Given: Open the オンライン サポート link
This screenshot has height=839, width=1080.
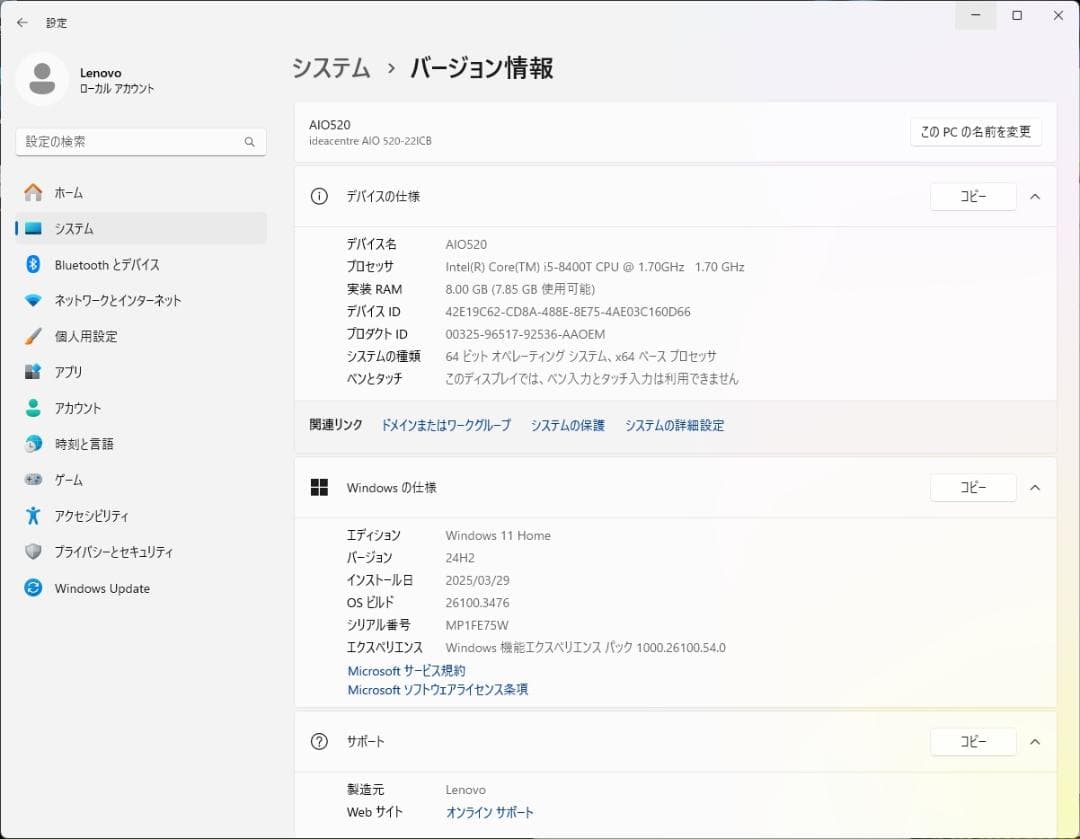Looking at the screenshot, I should pyautogui.click(x=489, y=812).
